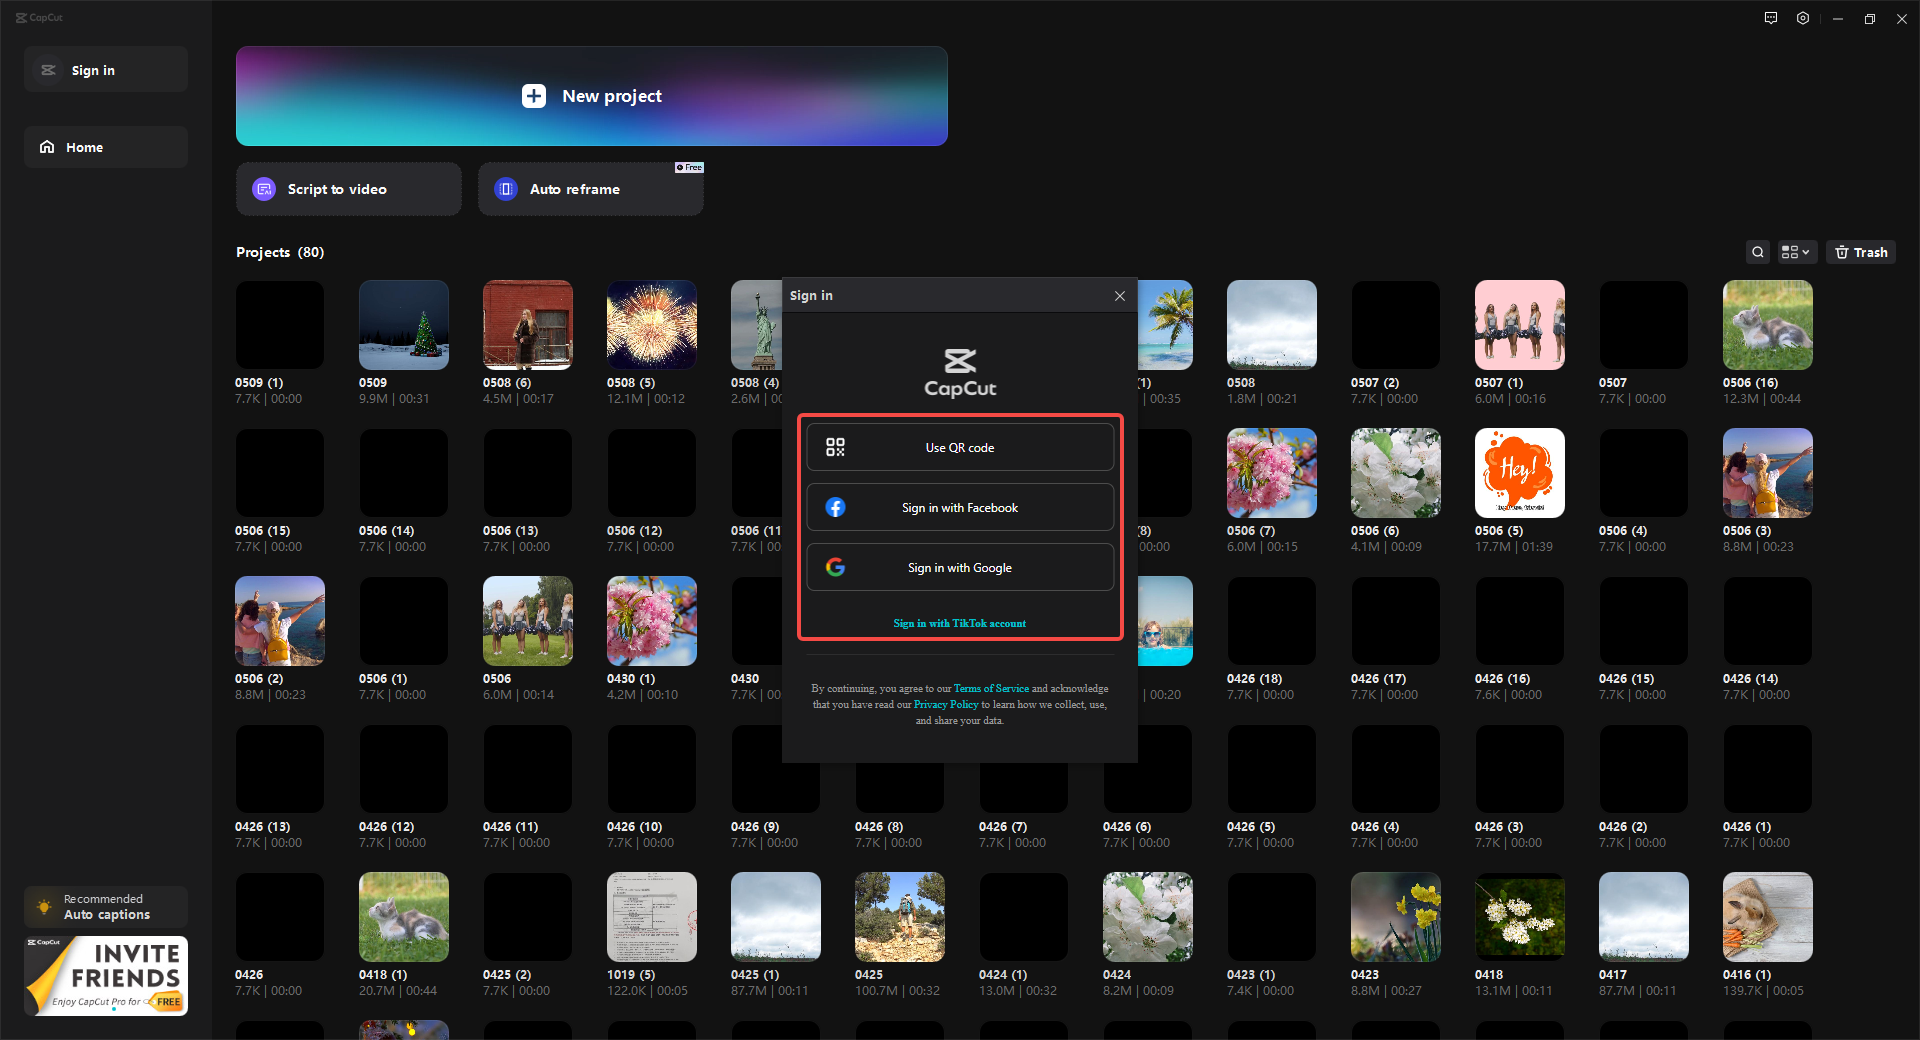Open the cat project 0506 (16)
This screenshot has height=1040, width=1920.
coord(1768,325)
